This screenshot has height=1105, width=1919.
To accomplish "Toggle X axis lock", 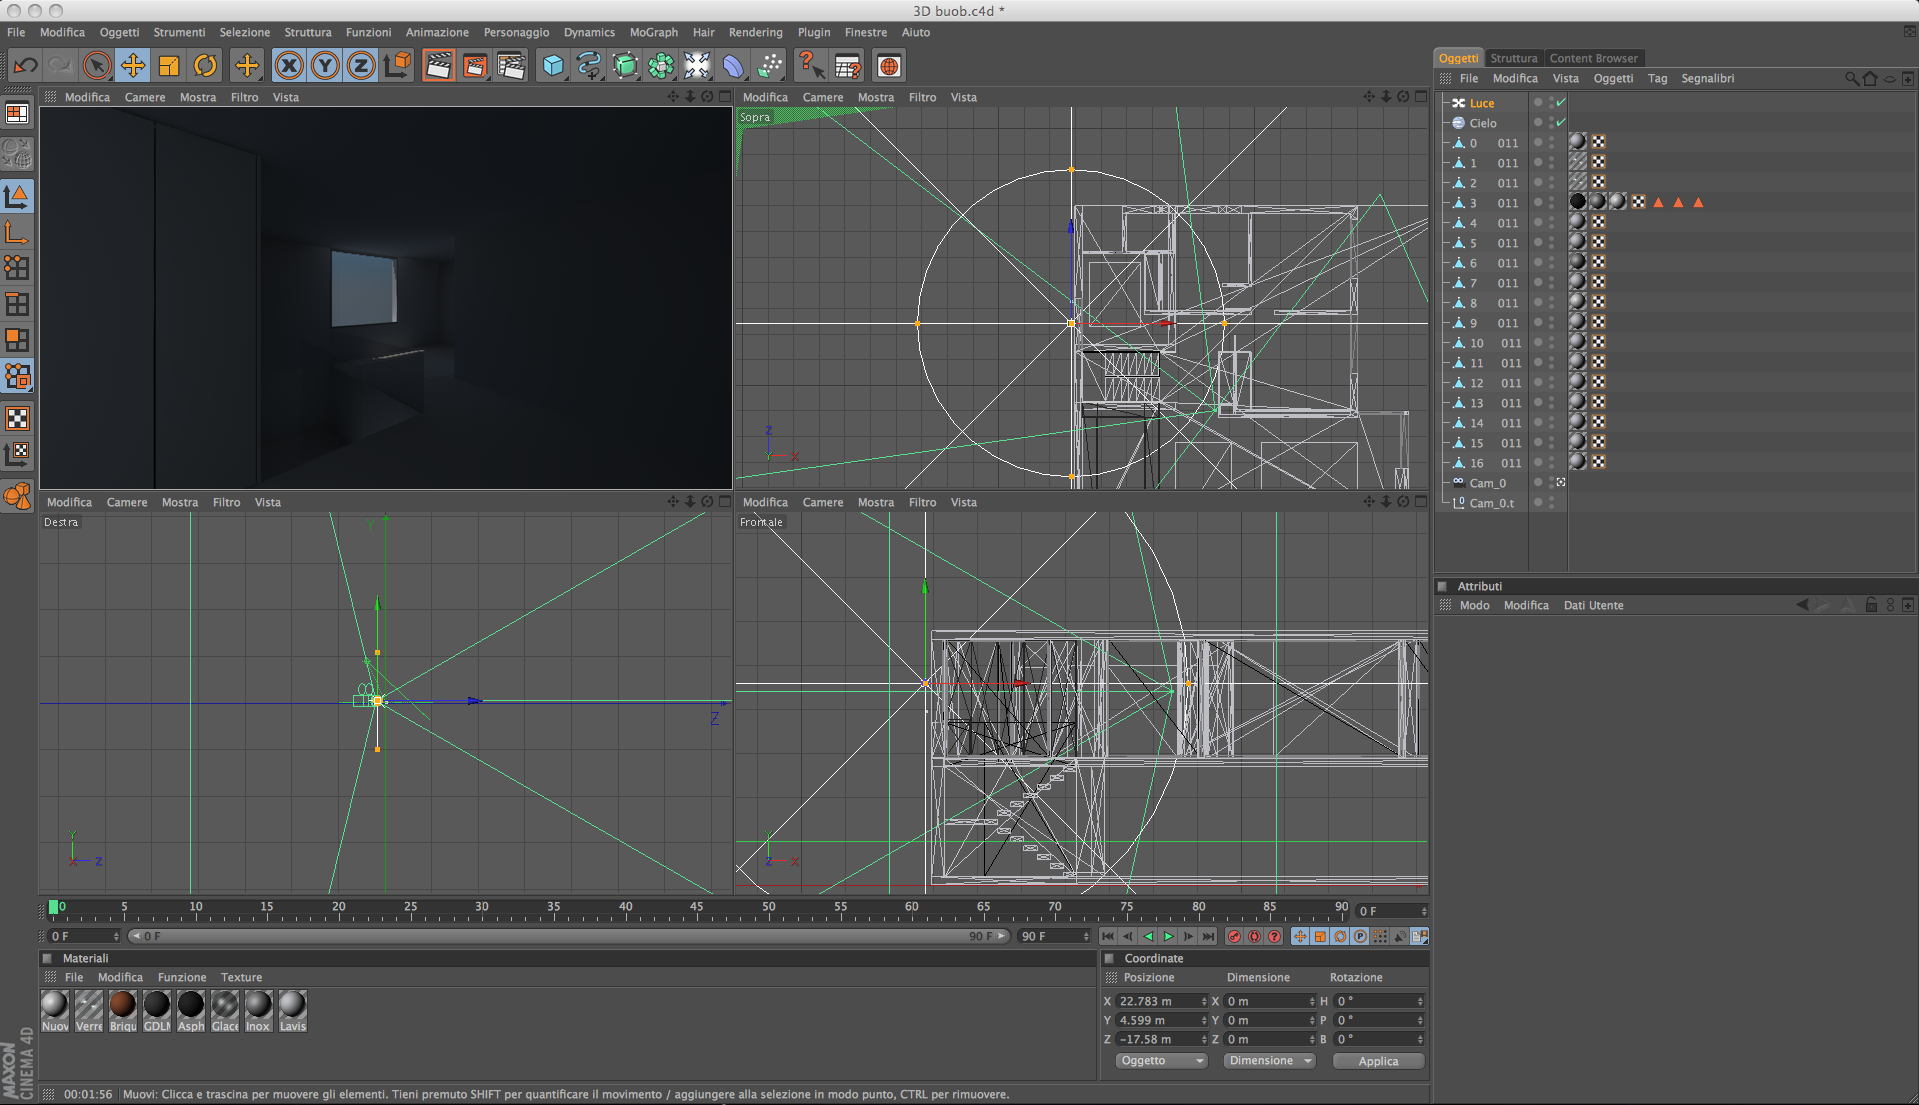I will [289, 66].
